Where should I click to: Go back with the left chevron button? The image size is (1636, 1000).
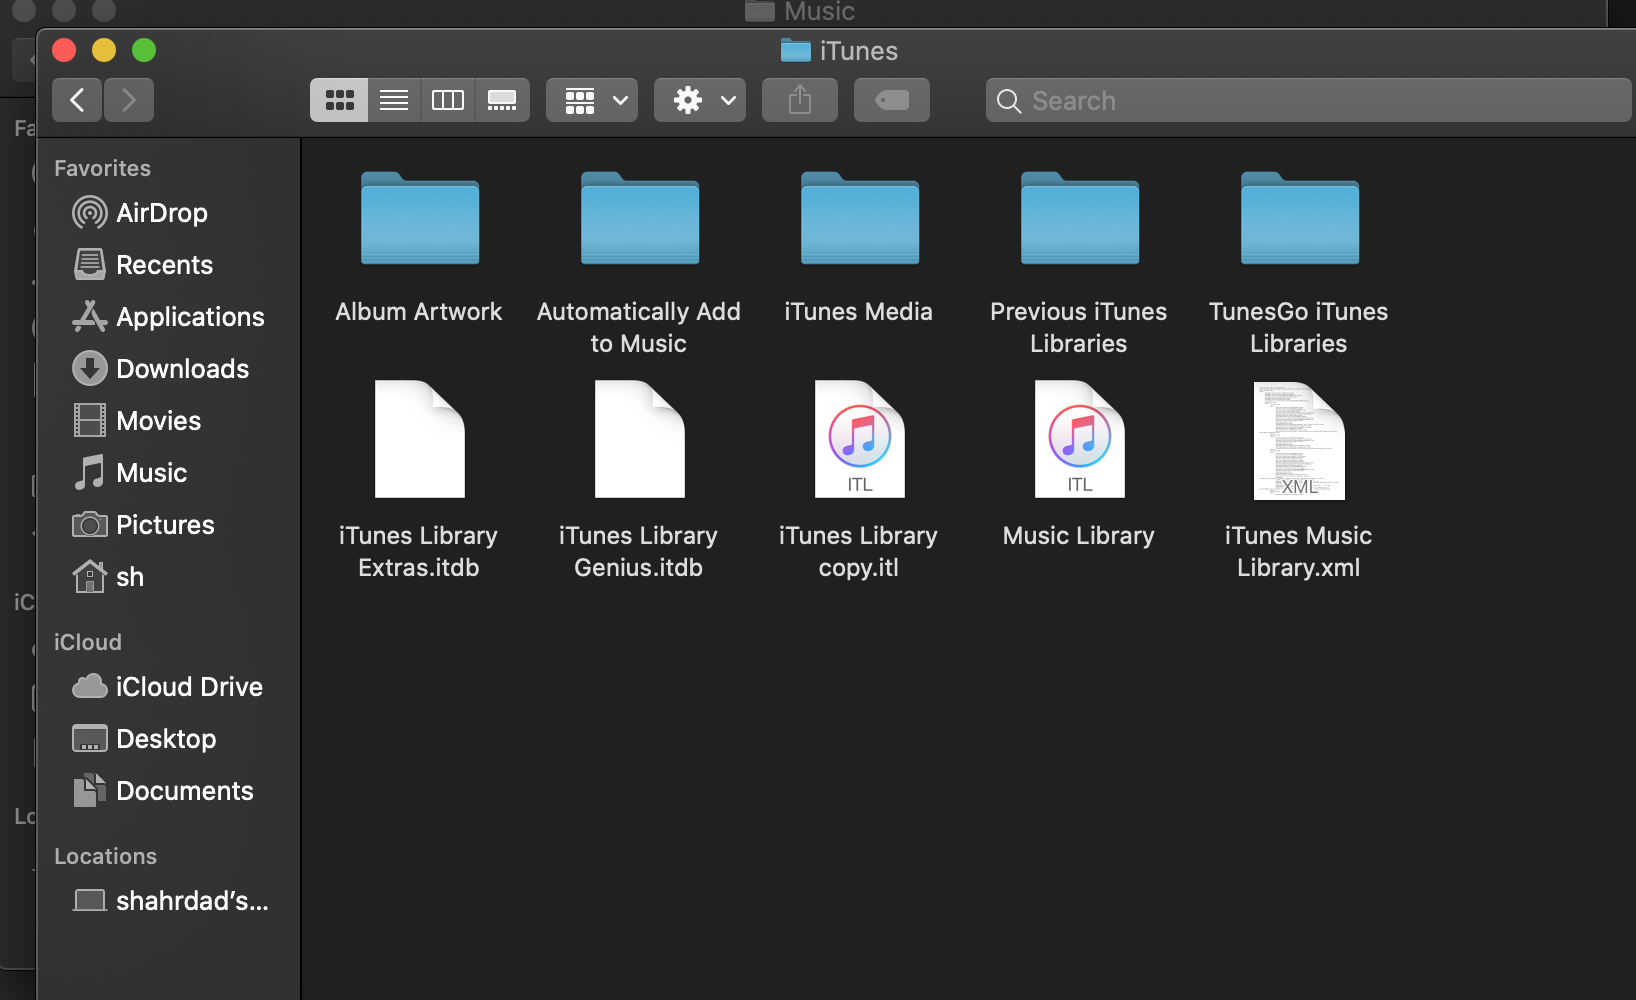click(x=77, y=100)
